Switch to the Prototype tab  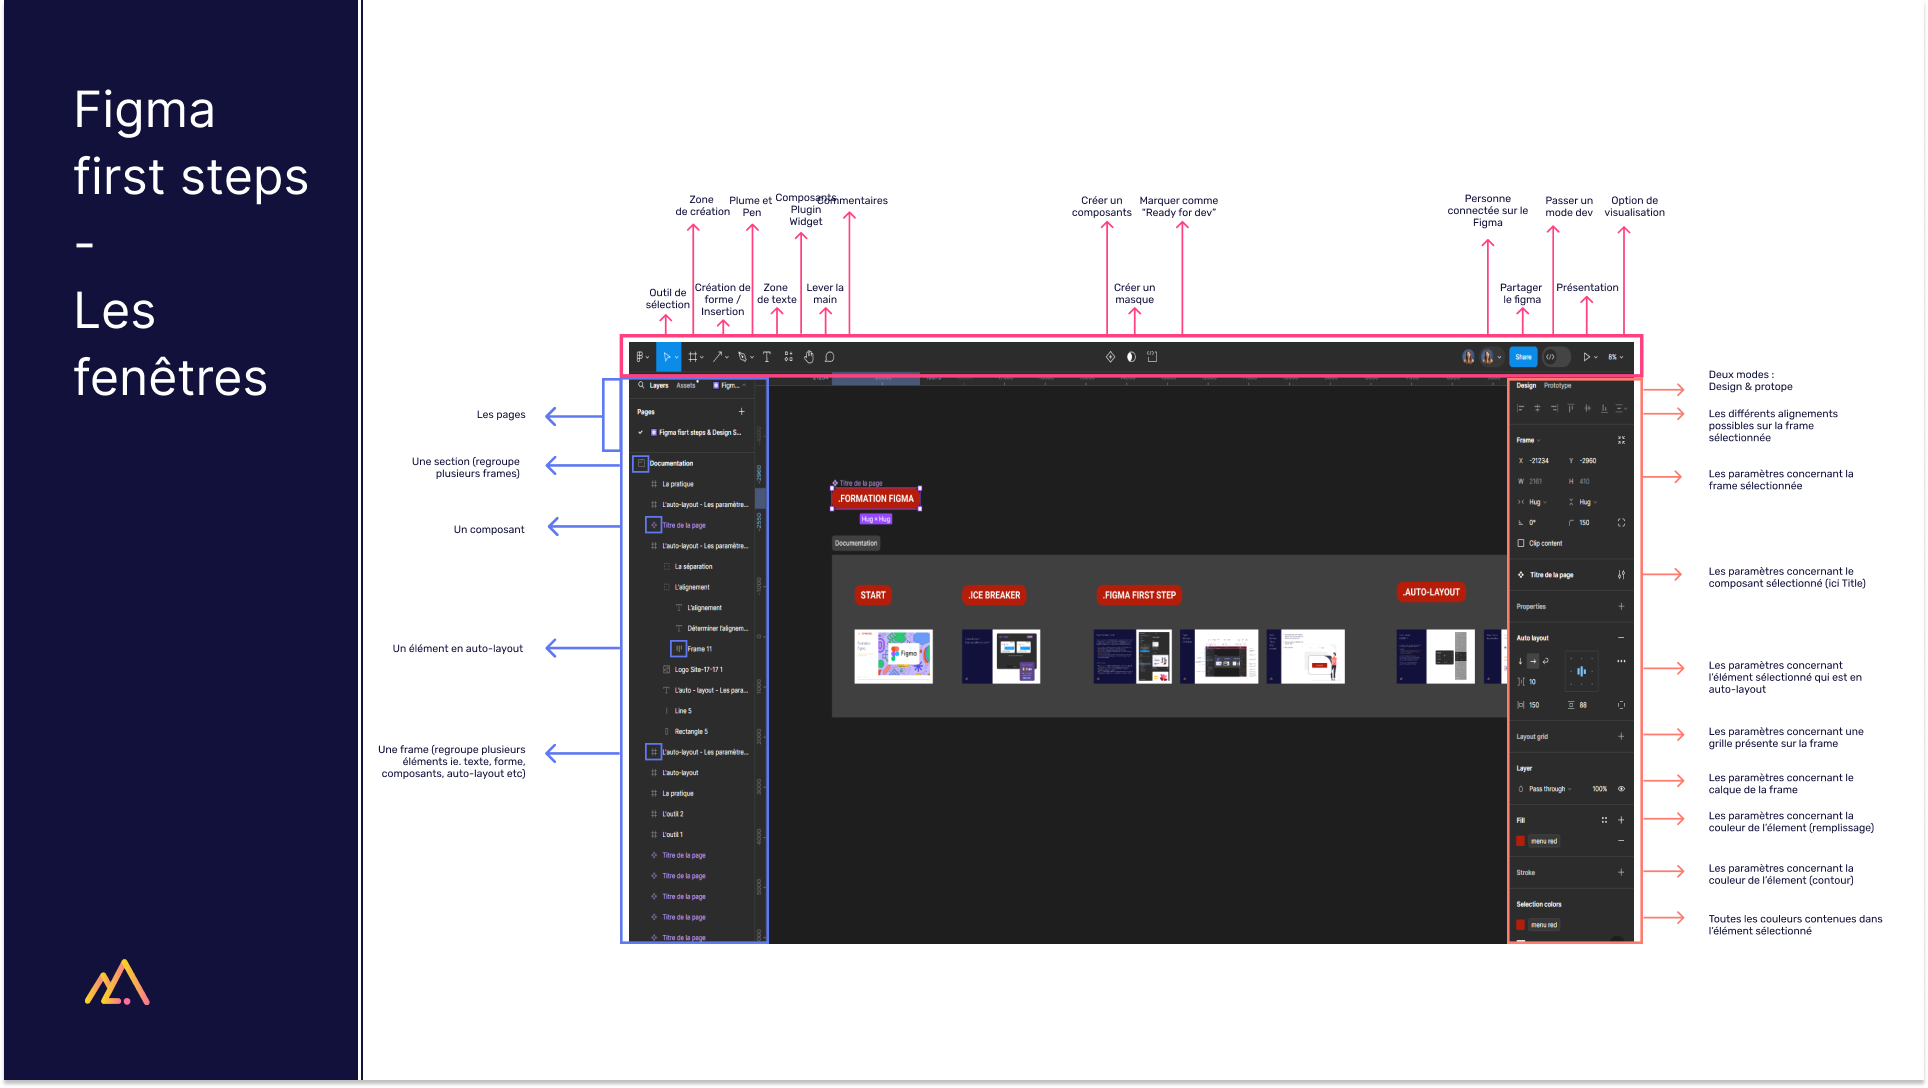pos(1557,385)
